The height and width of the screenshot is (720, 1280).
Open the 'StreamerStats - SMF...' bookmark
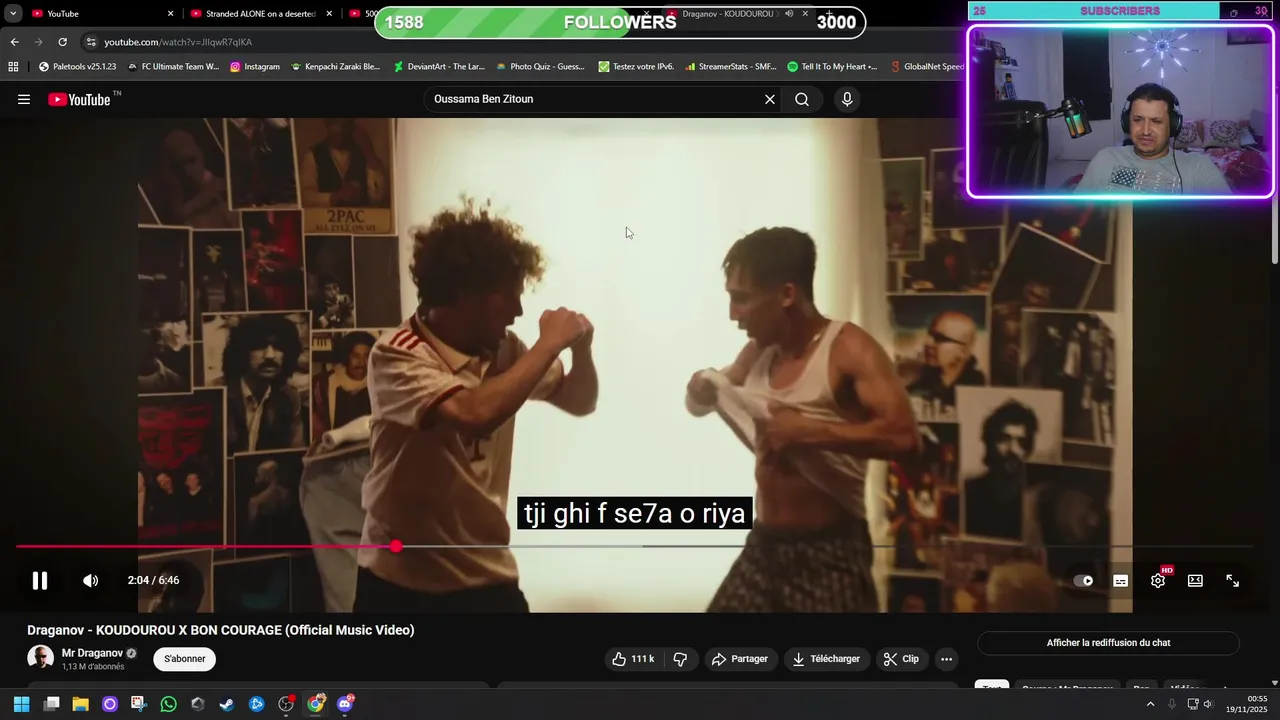point(731,67)
